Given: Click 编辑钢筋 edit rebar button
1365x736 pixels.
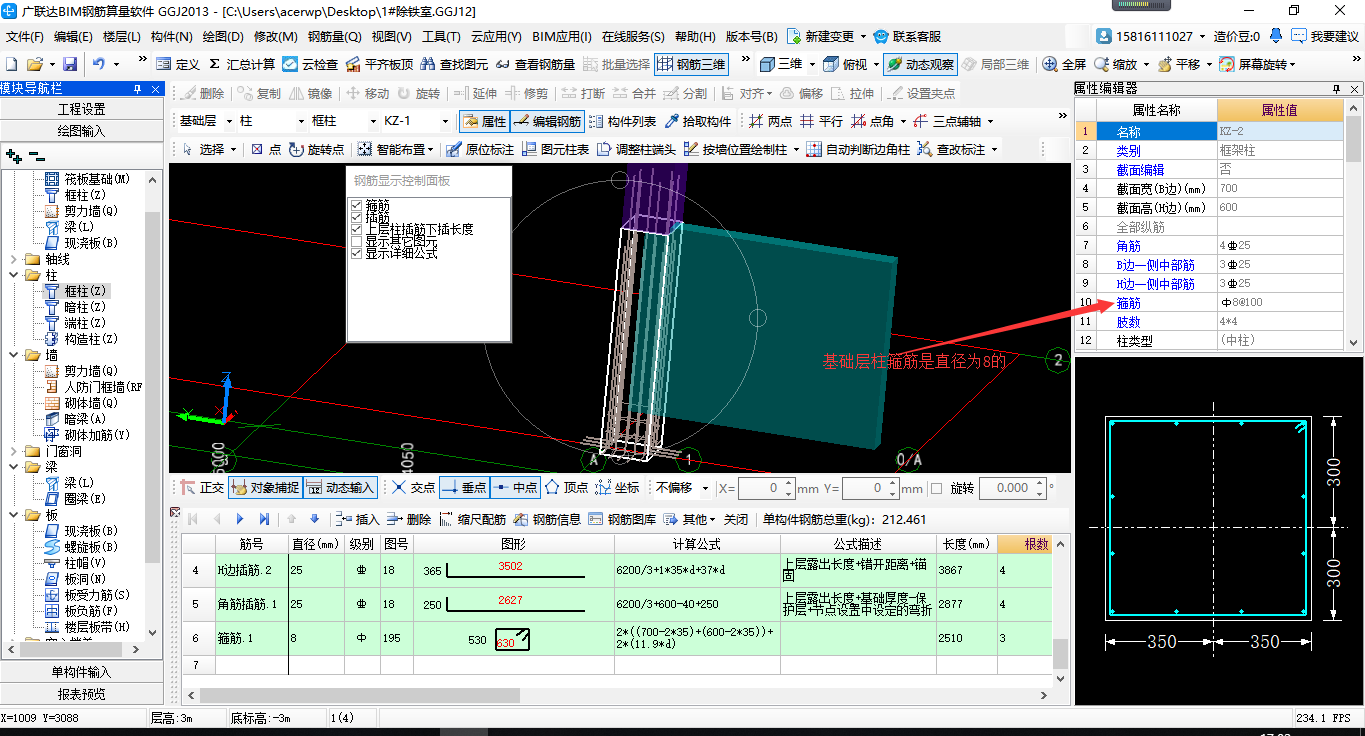Looking at the screenshot, I should [x=547, y=121].
